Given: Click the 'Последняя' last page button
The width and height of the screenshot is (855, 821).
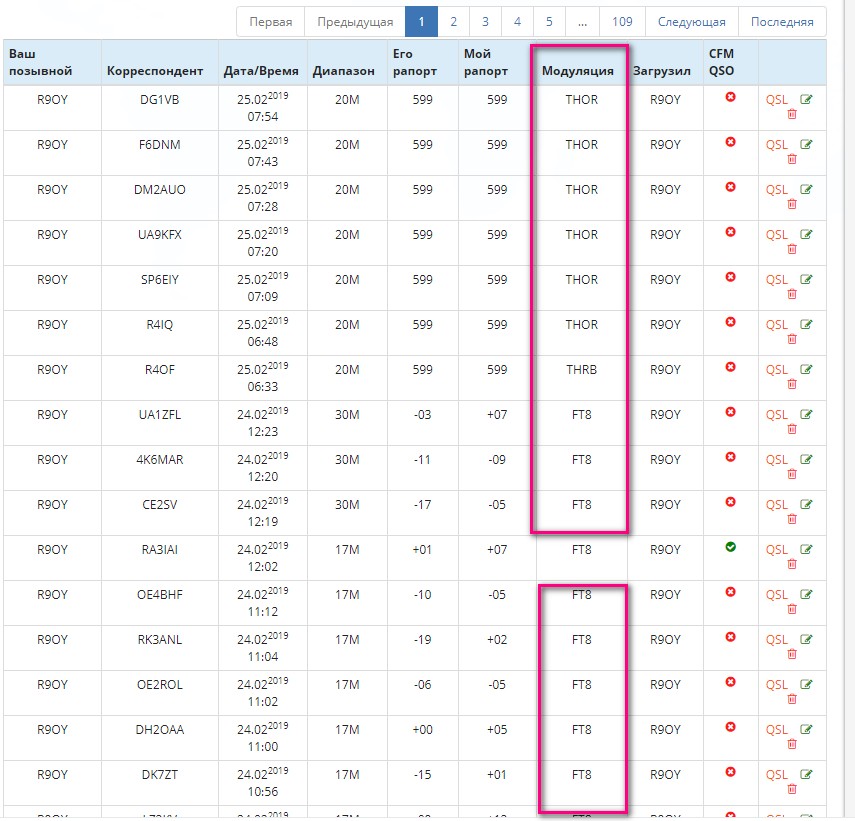Looking at the screenshot, I should click(x=782, y=21).
